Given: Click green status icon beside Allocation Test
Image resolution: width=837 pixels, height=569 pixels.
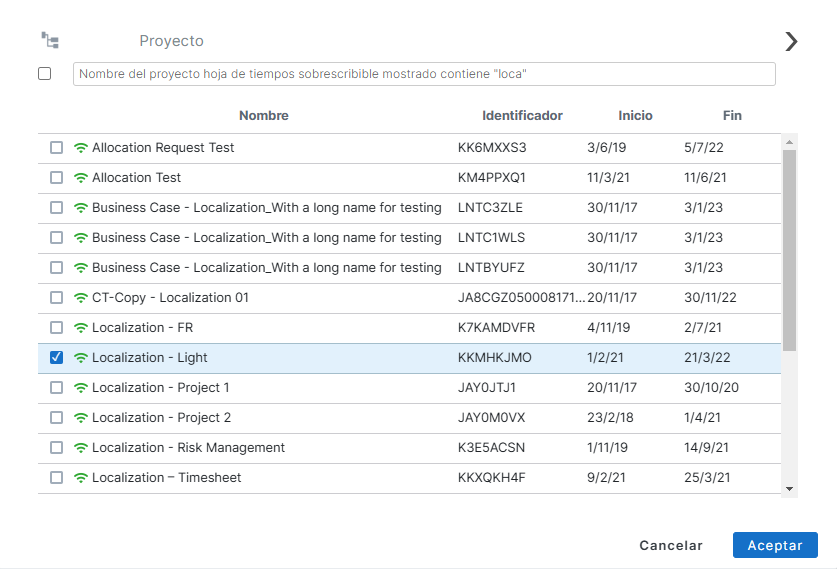Looking at the screenshot, I should pyautogui.click(x=81, y=178).
